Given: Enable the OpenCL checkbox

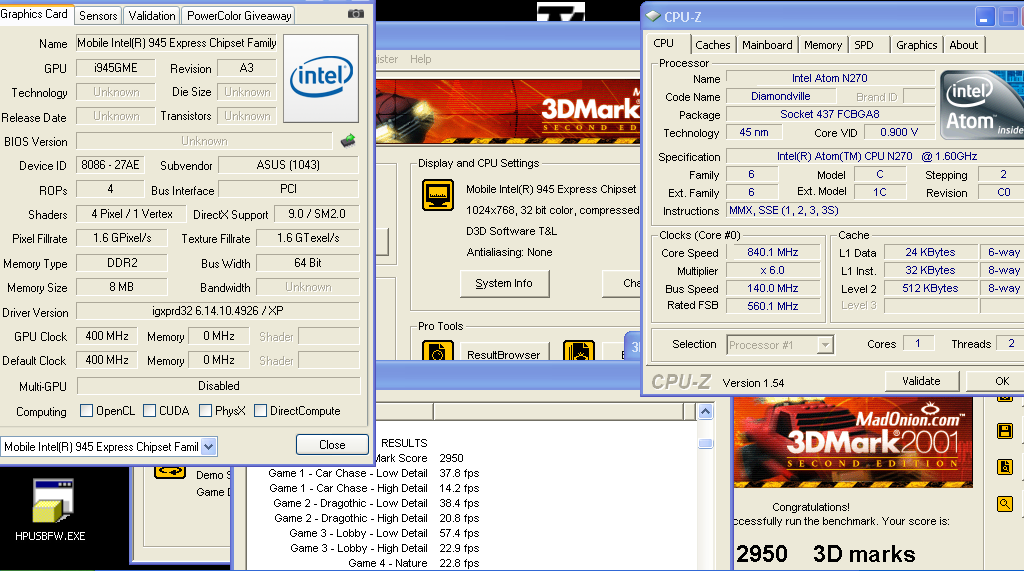Looking at the screenshot, I should 86,410.
